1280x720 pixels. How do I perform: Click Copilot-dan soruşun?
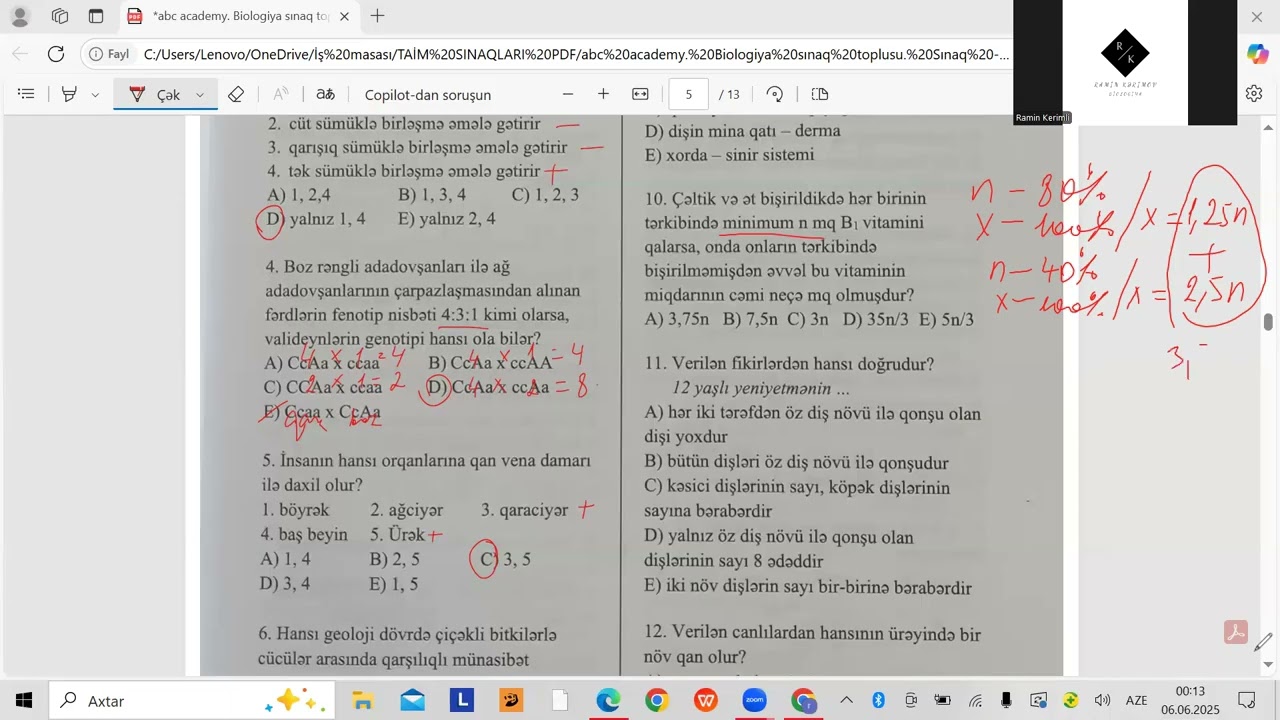pyautogui.click(x=428, y=94)
